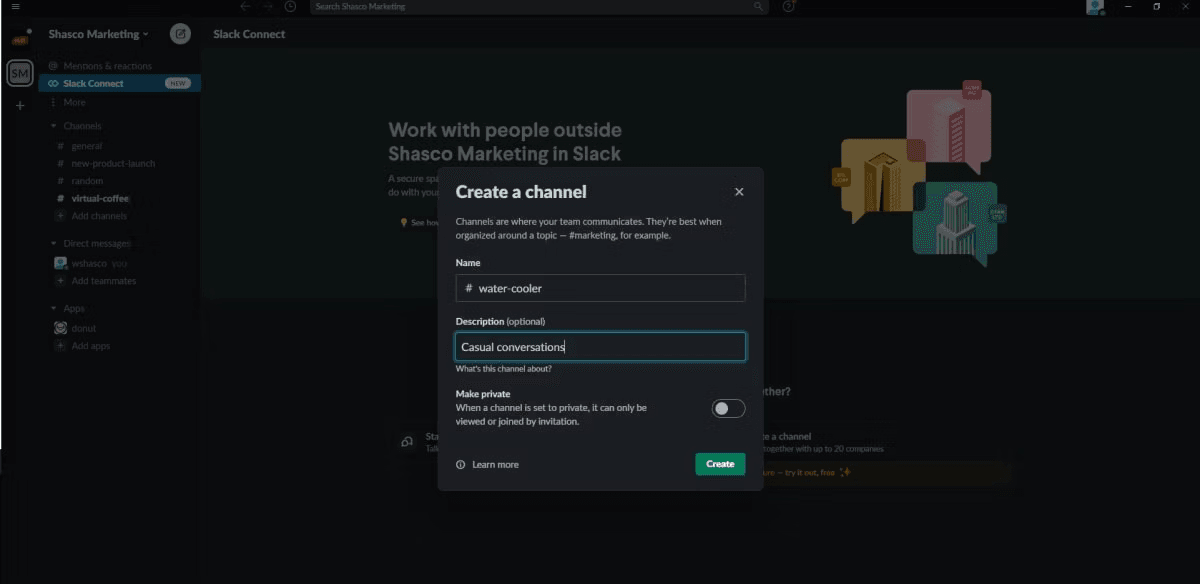Open the Learn more link

click(x=495, y=464)
